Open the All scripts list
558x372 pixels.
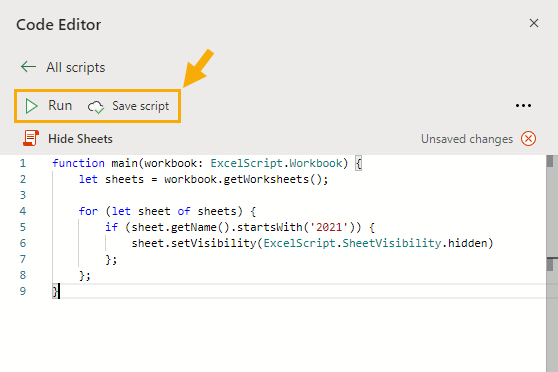[x=75, y=67]
